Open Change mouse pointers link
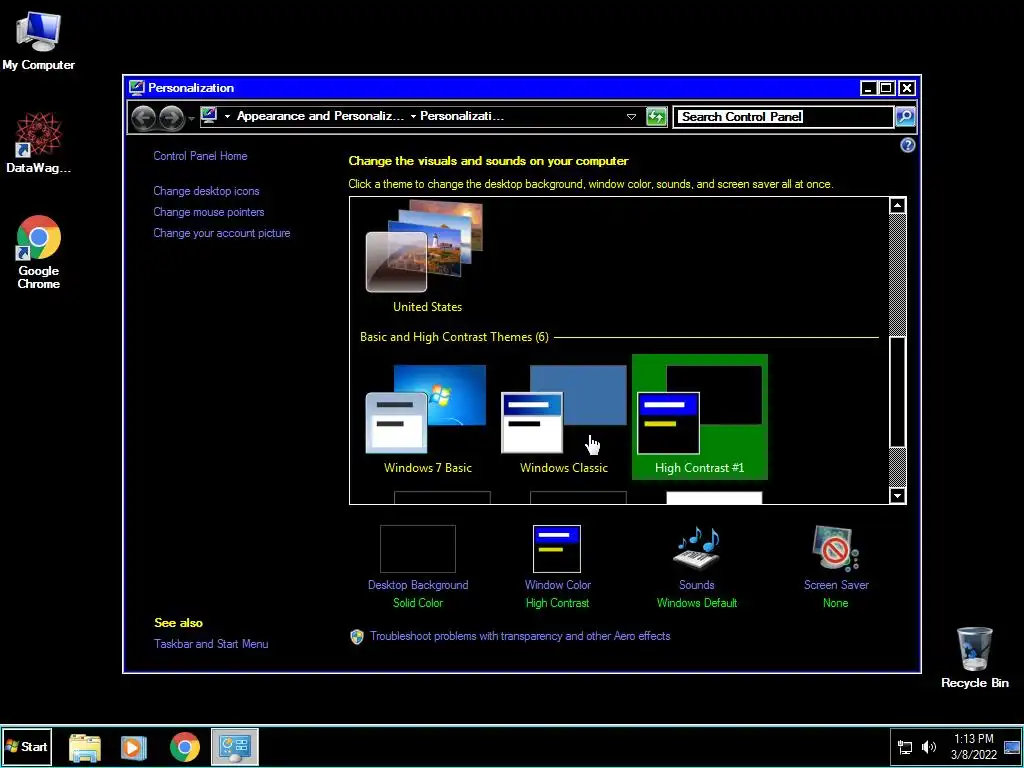 (209, 212)
